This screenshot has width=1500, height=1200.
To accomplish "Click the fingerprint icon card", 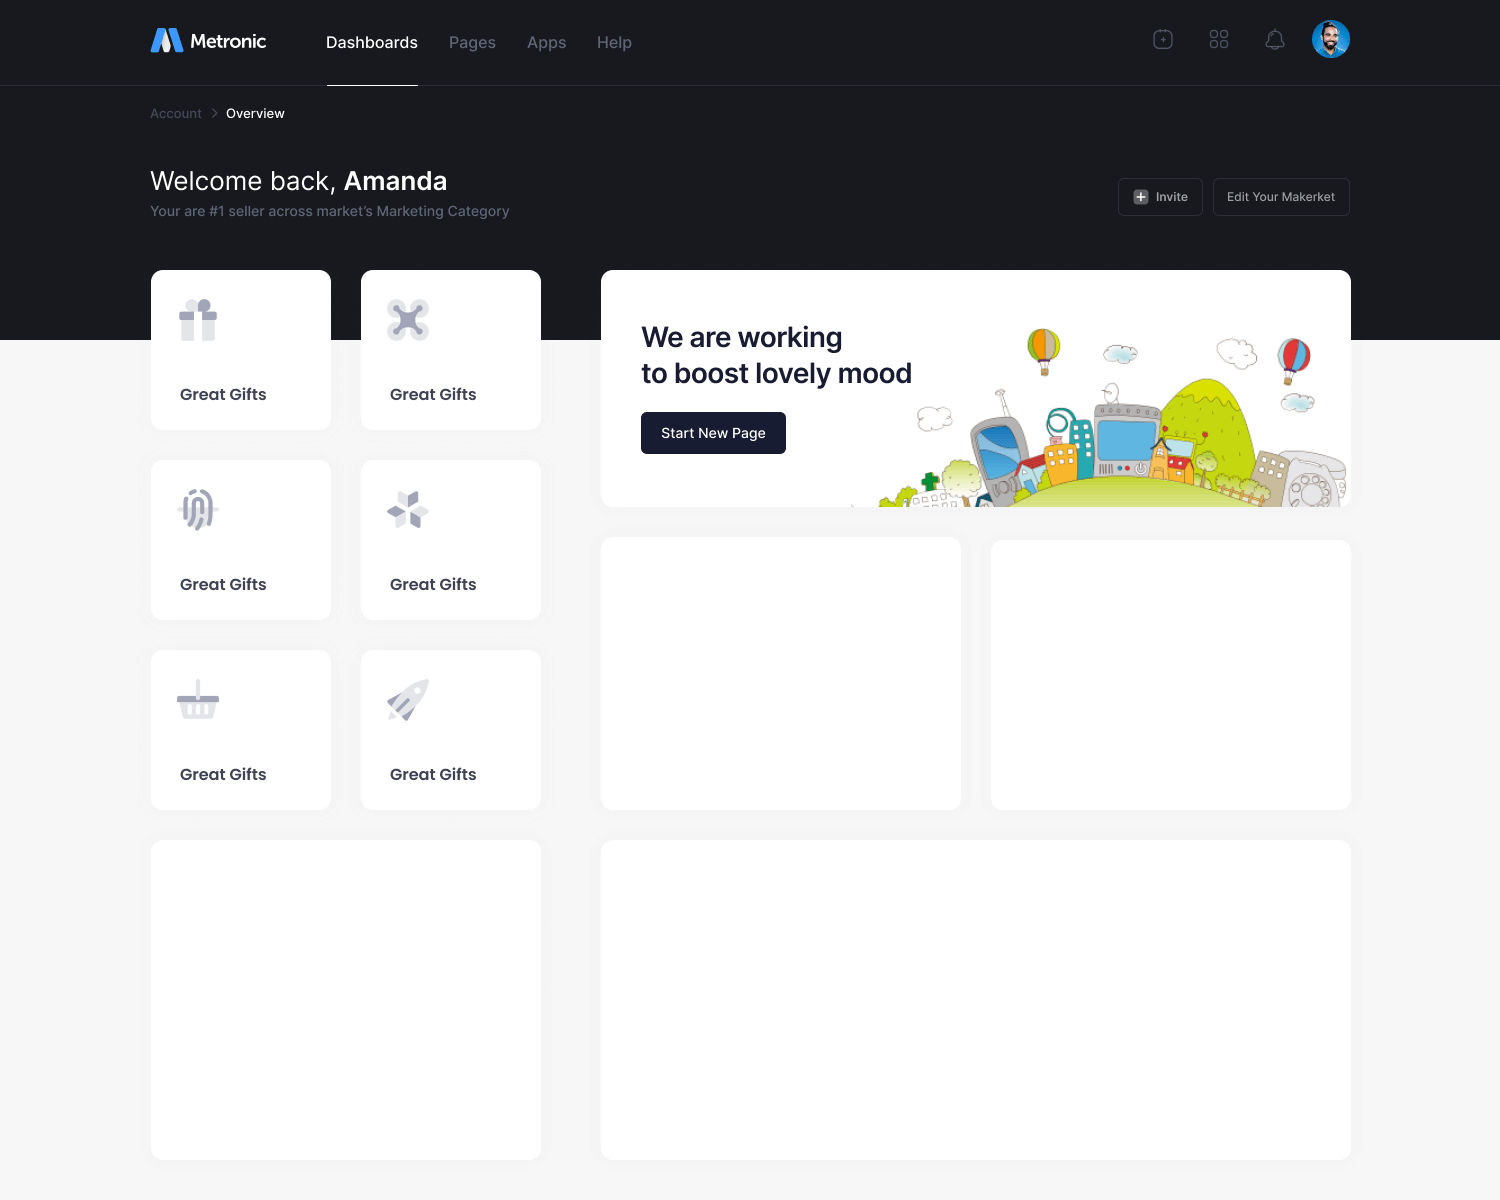I will (x=240, y=540).
